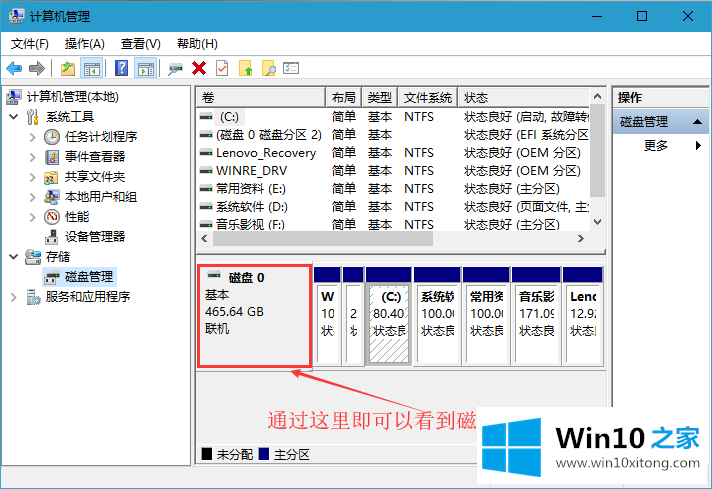Viewport: 712px width, 489px height.
Task: Open the 操作(A) menu
Action: (x=85, y=44)
